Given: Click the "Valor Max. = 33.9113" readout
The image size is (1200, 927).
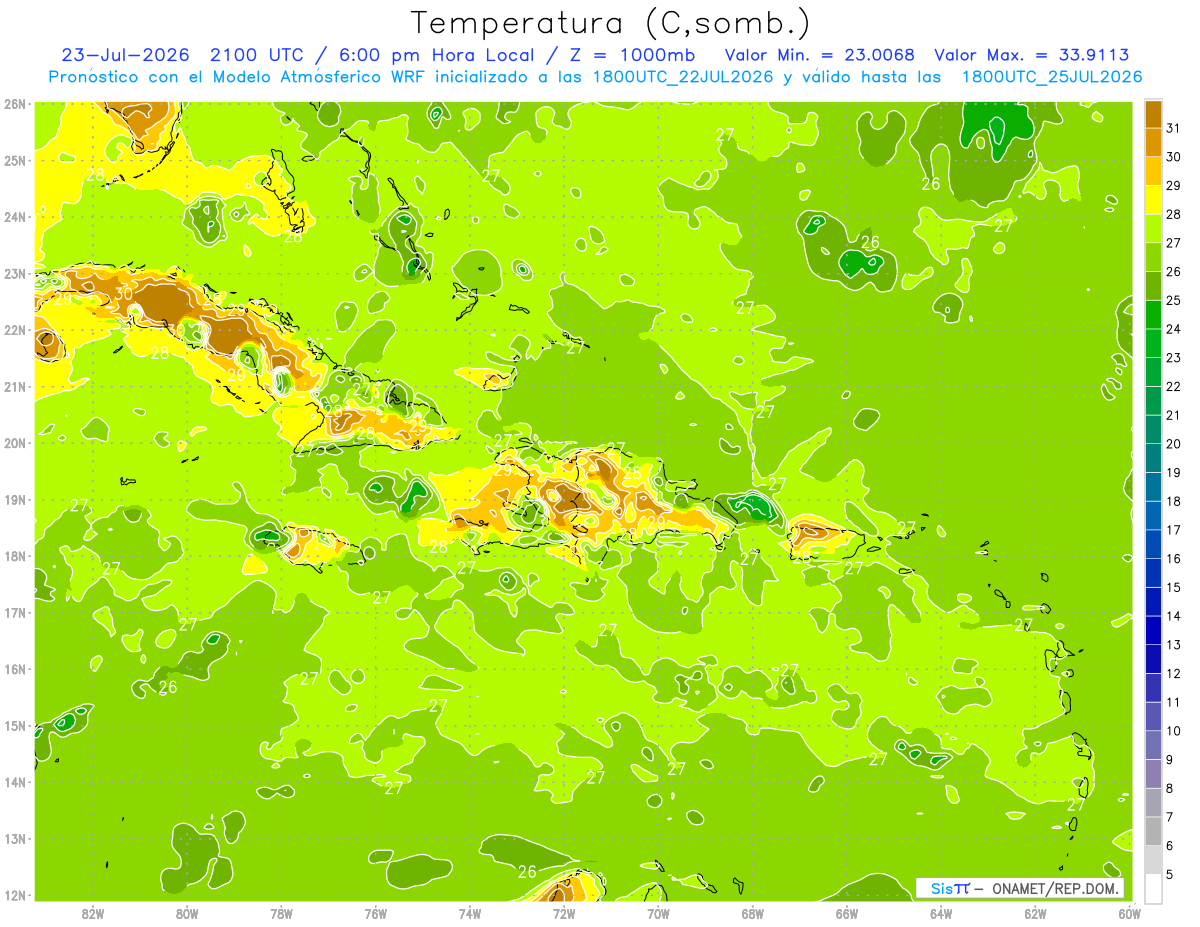Looking at the screenshot, I should coord(1032,55).
